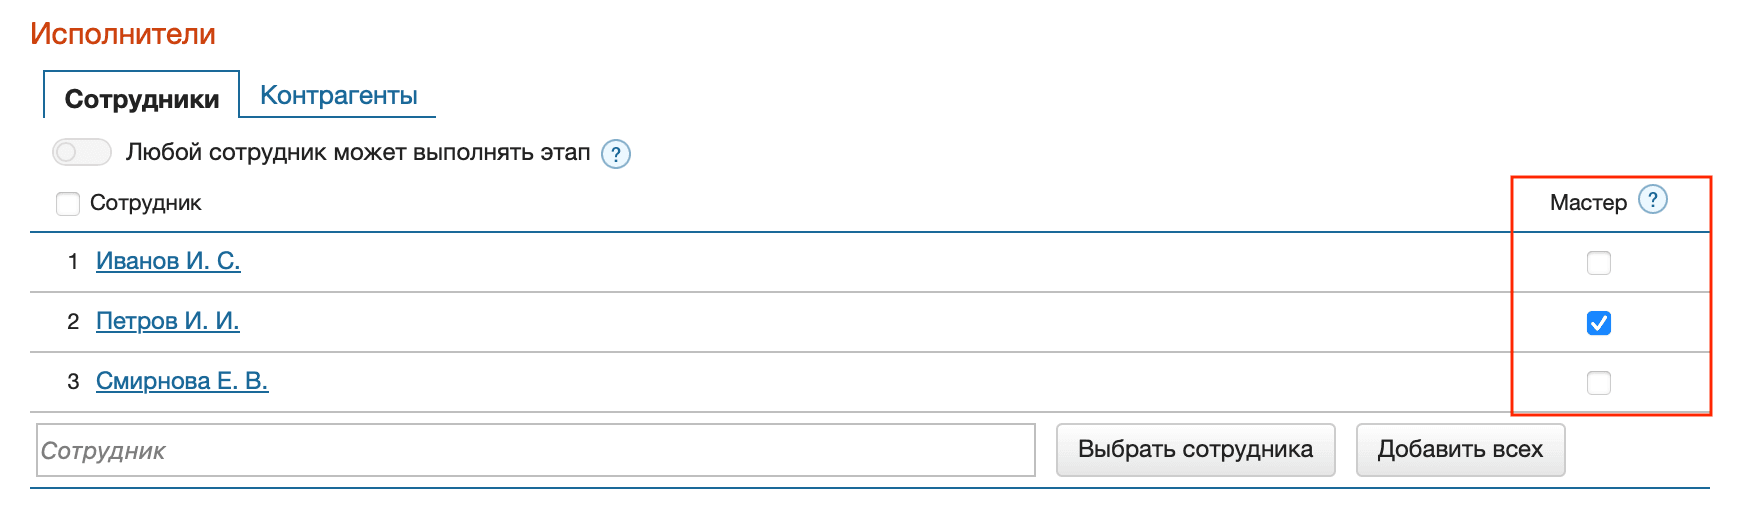Click the 'Мастер' column header label
1762x522 pixels.
pyautogui.click(x=1588, y=203)
